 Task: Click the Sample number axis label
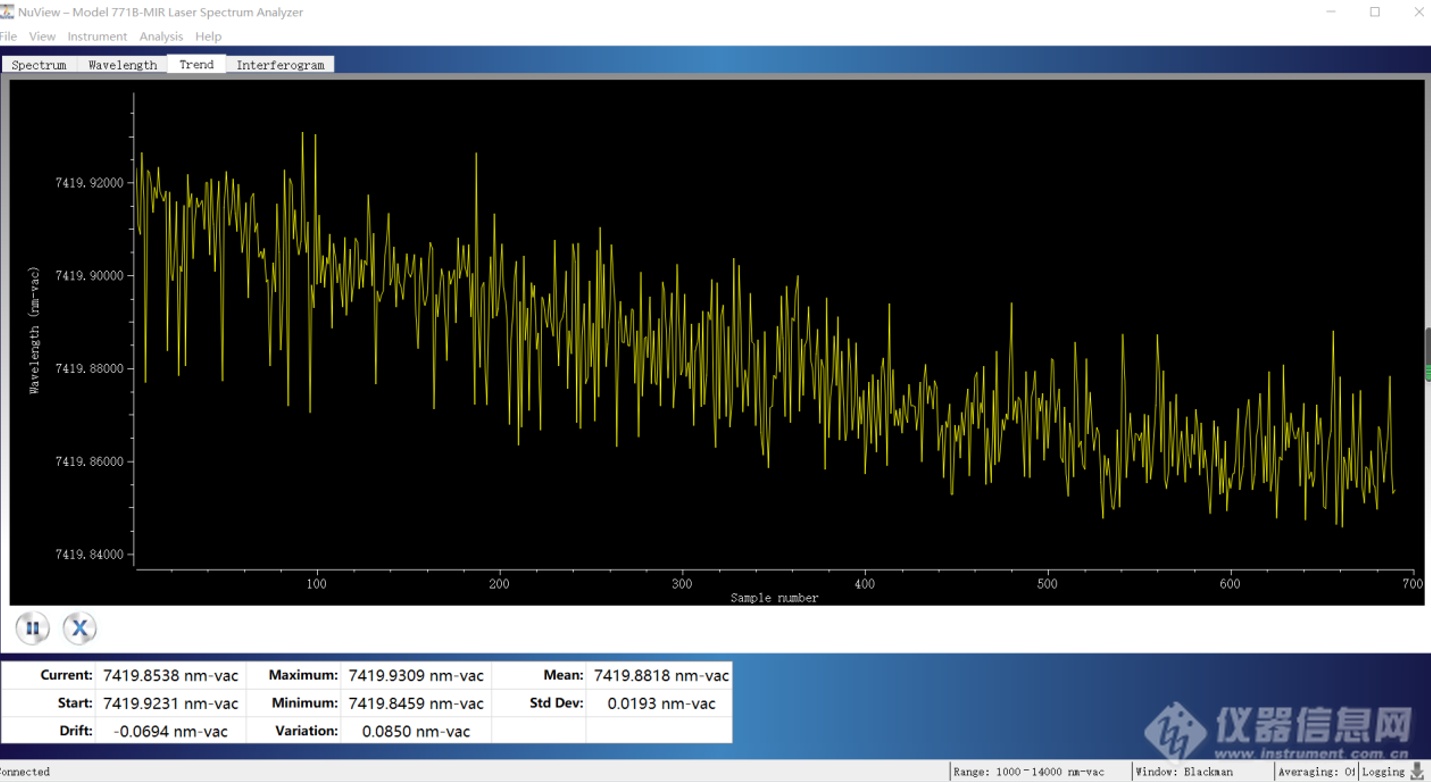pyautogui.click(x=774, y=598)
